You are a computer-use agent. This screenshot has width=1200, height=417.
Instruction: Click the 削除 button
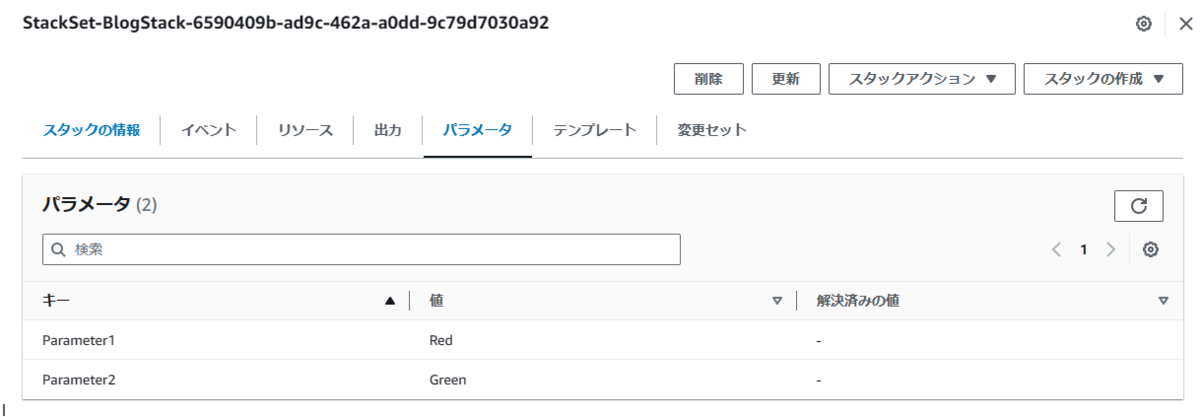tap(709, 79)
